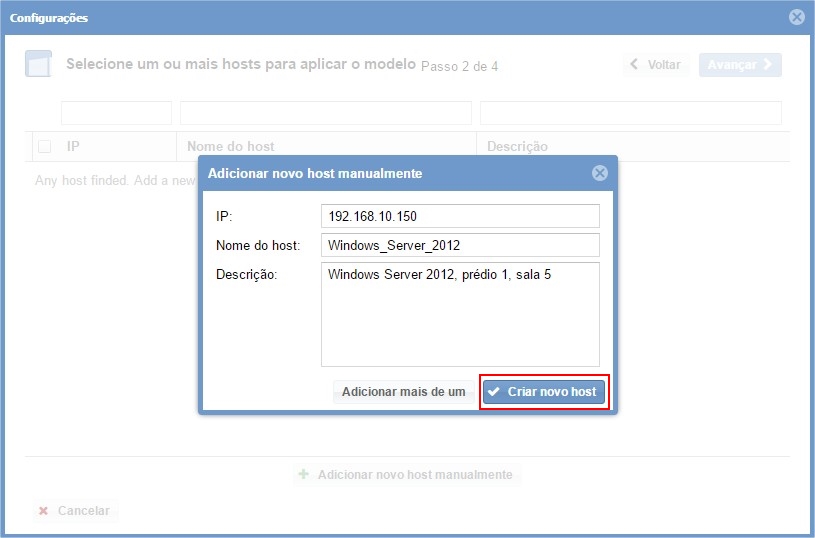The width and height of the screenshot is (815, 538).
Task: Close the Configurações window
Action: click(796, 17)
